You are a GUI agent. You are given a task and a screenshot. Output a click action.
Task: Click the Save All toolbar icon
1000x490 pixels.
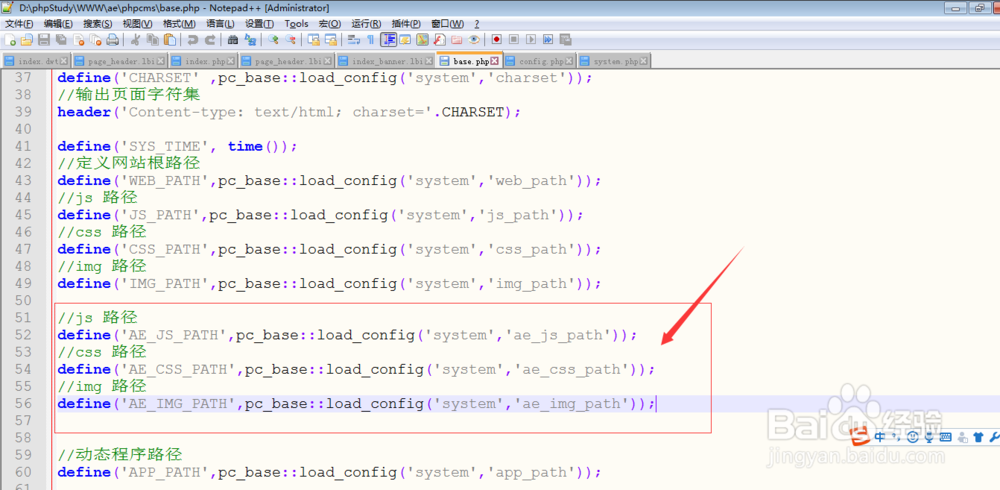pos(61,40)
